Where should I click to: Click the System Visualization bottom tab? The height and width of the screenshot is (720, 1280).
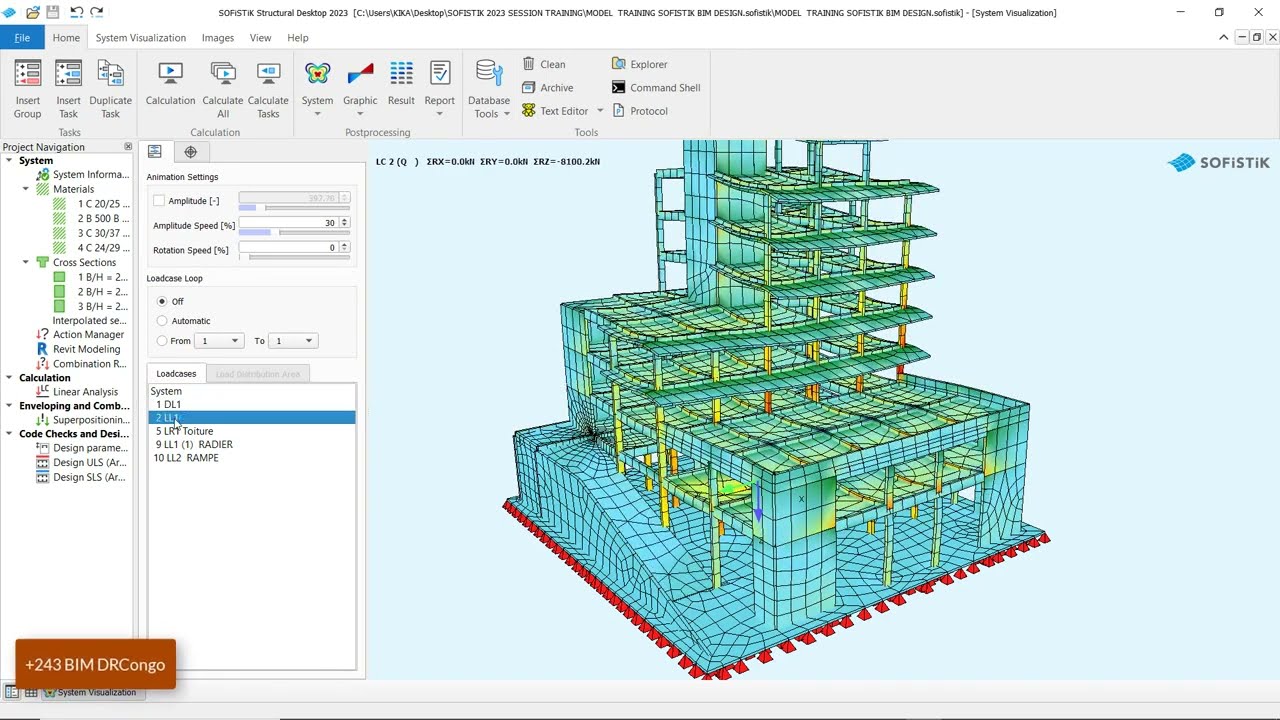tap(96, 692)
